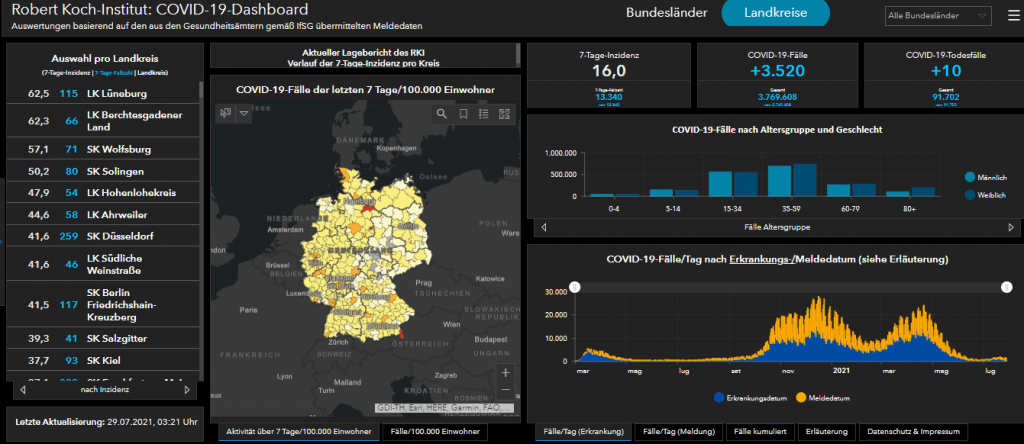Screen dimensions: 1024x444
Task: Switch to 'Fälle/100.000 Einwohner' map tab
Action: [434, 432]
